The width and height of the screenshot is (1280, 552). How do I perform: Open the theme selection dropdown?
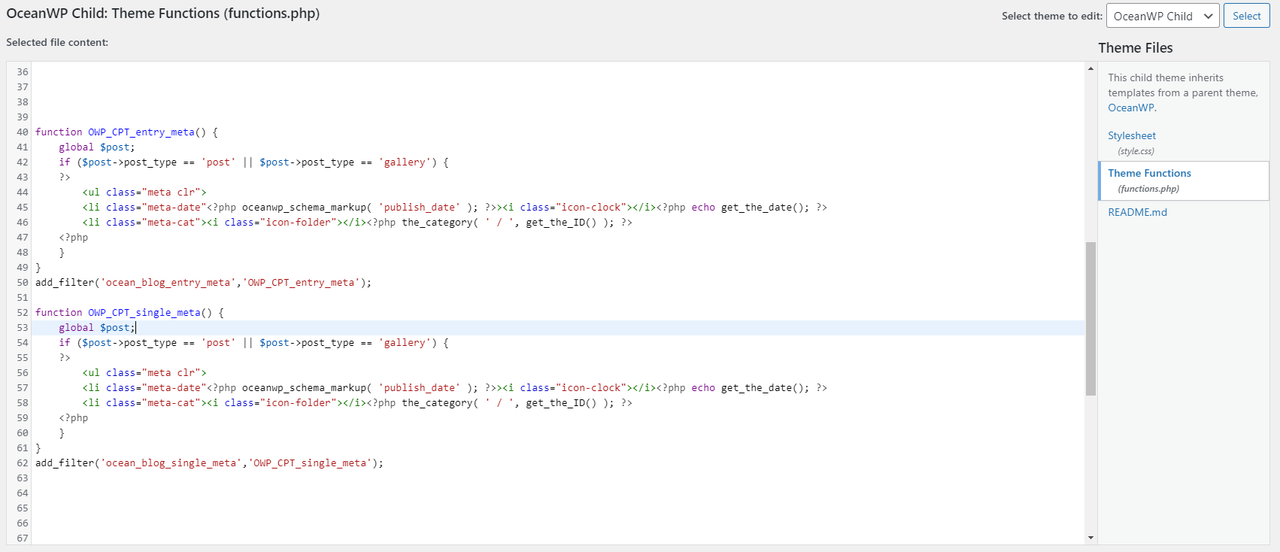pyautogui.click(x=1162, y=16)
